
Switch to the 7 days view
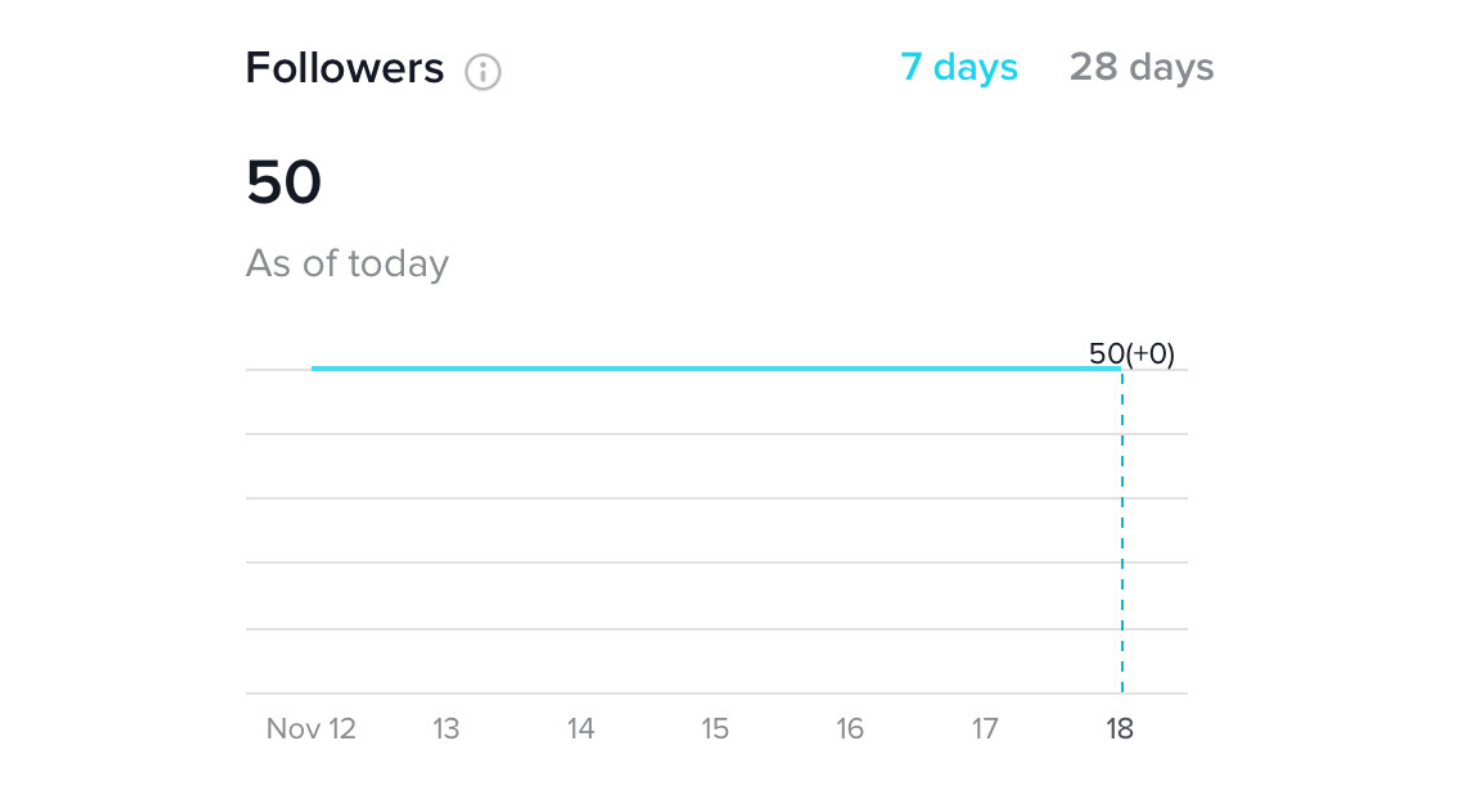pos(959,68)
